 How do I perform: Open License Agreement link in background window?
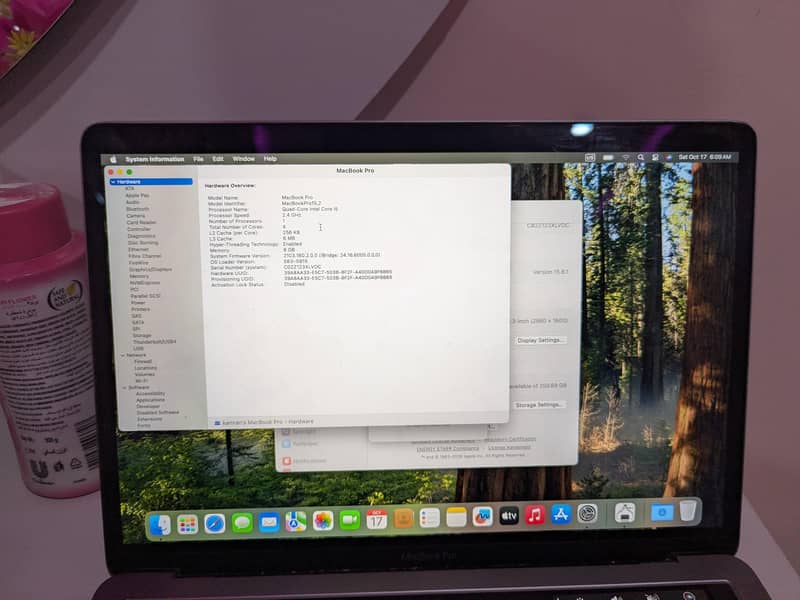tap(509, 447)
